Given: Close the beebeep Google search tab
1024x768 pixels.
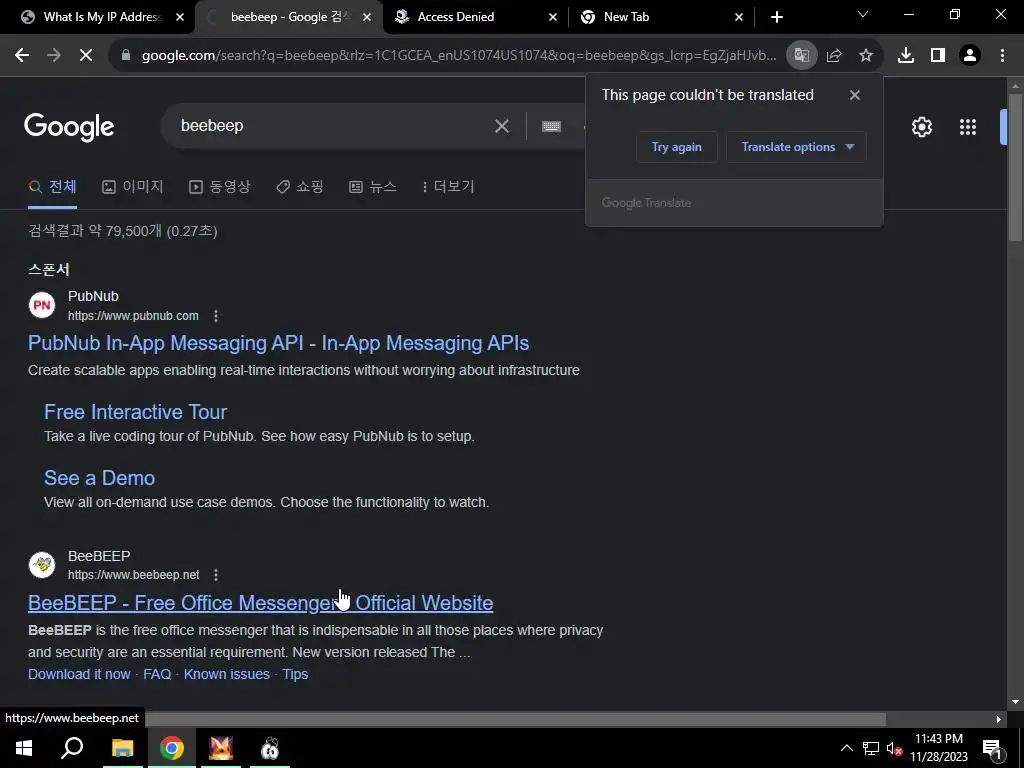Looking at the screenshot, I should point(367,18).
